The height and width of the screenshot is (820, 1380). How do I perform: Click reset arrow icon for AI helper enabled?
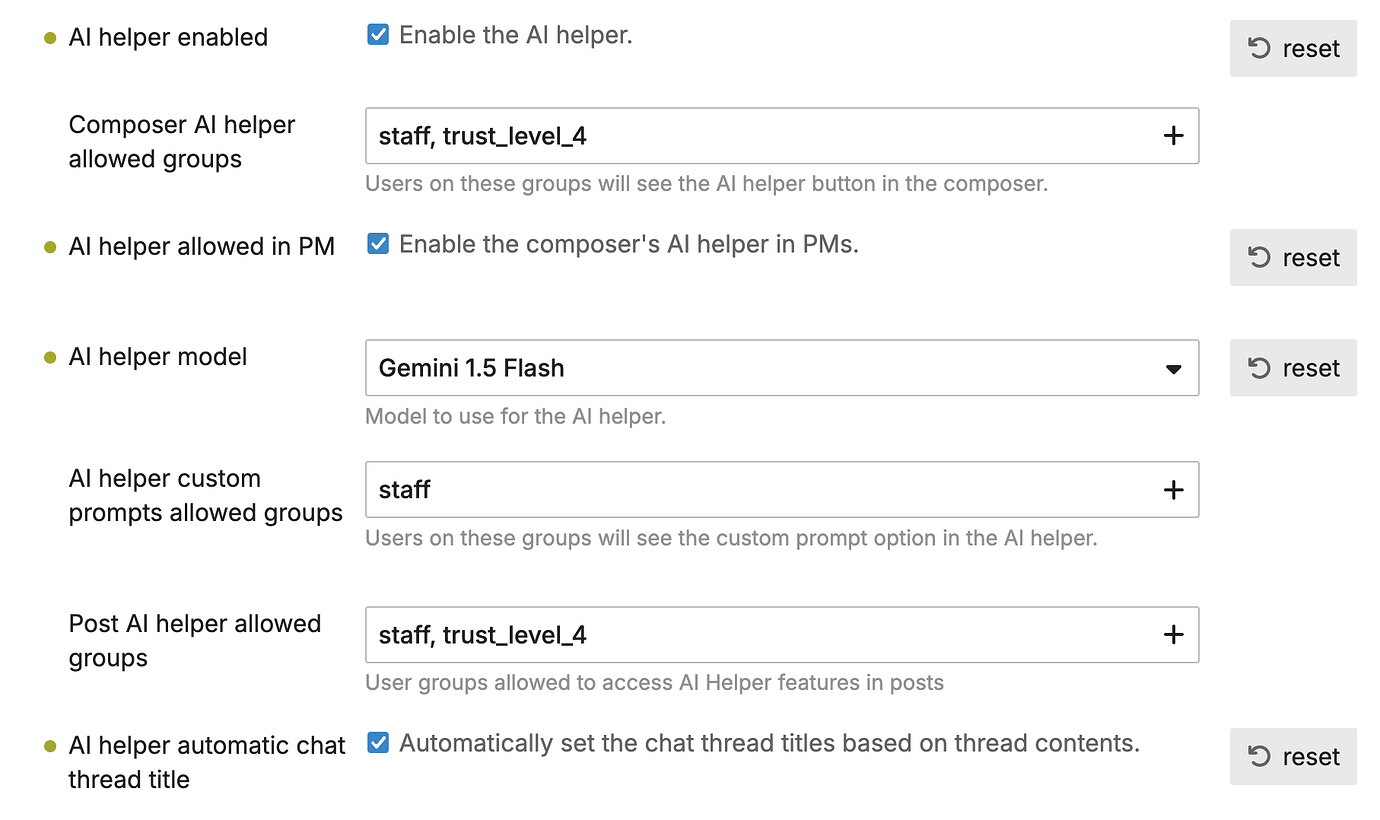tap(1260, 48)
